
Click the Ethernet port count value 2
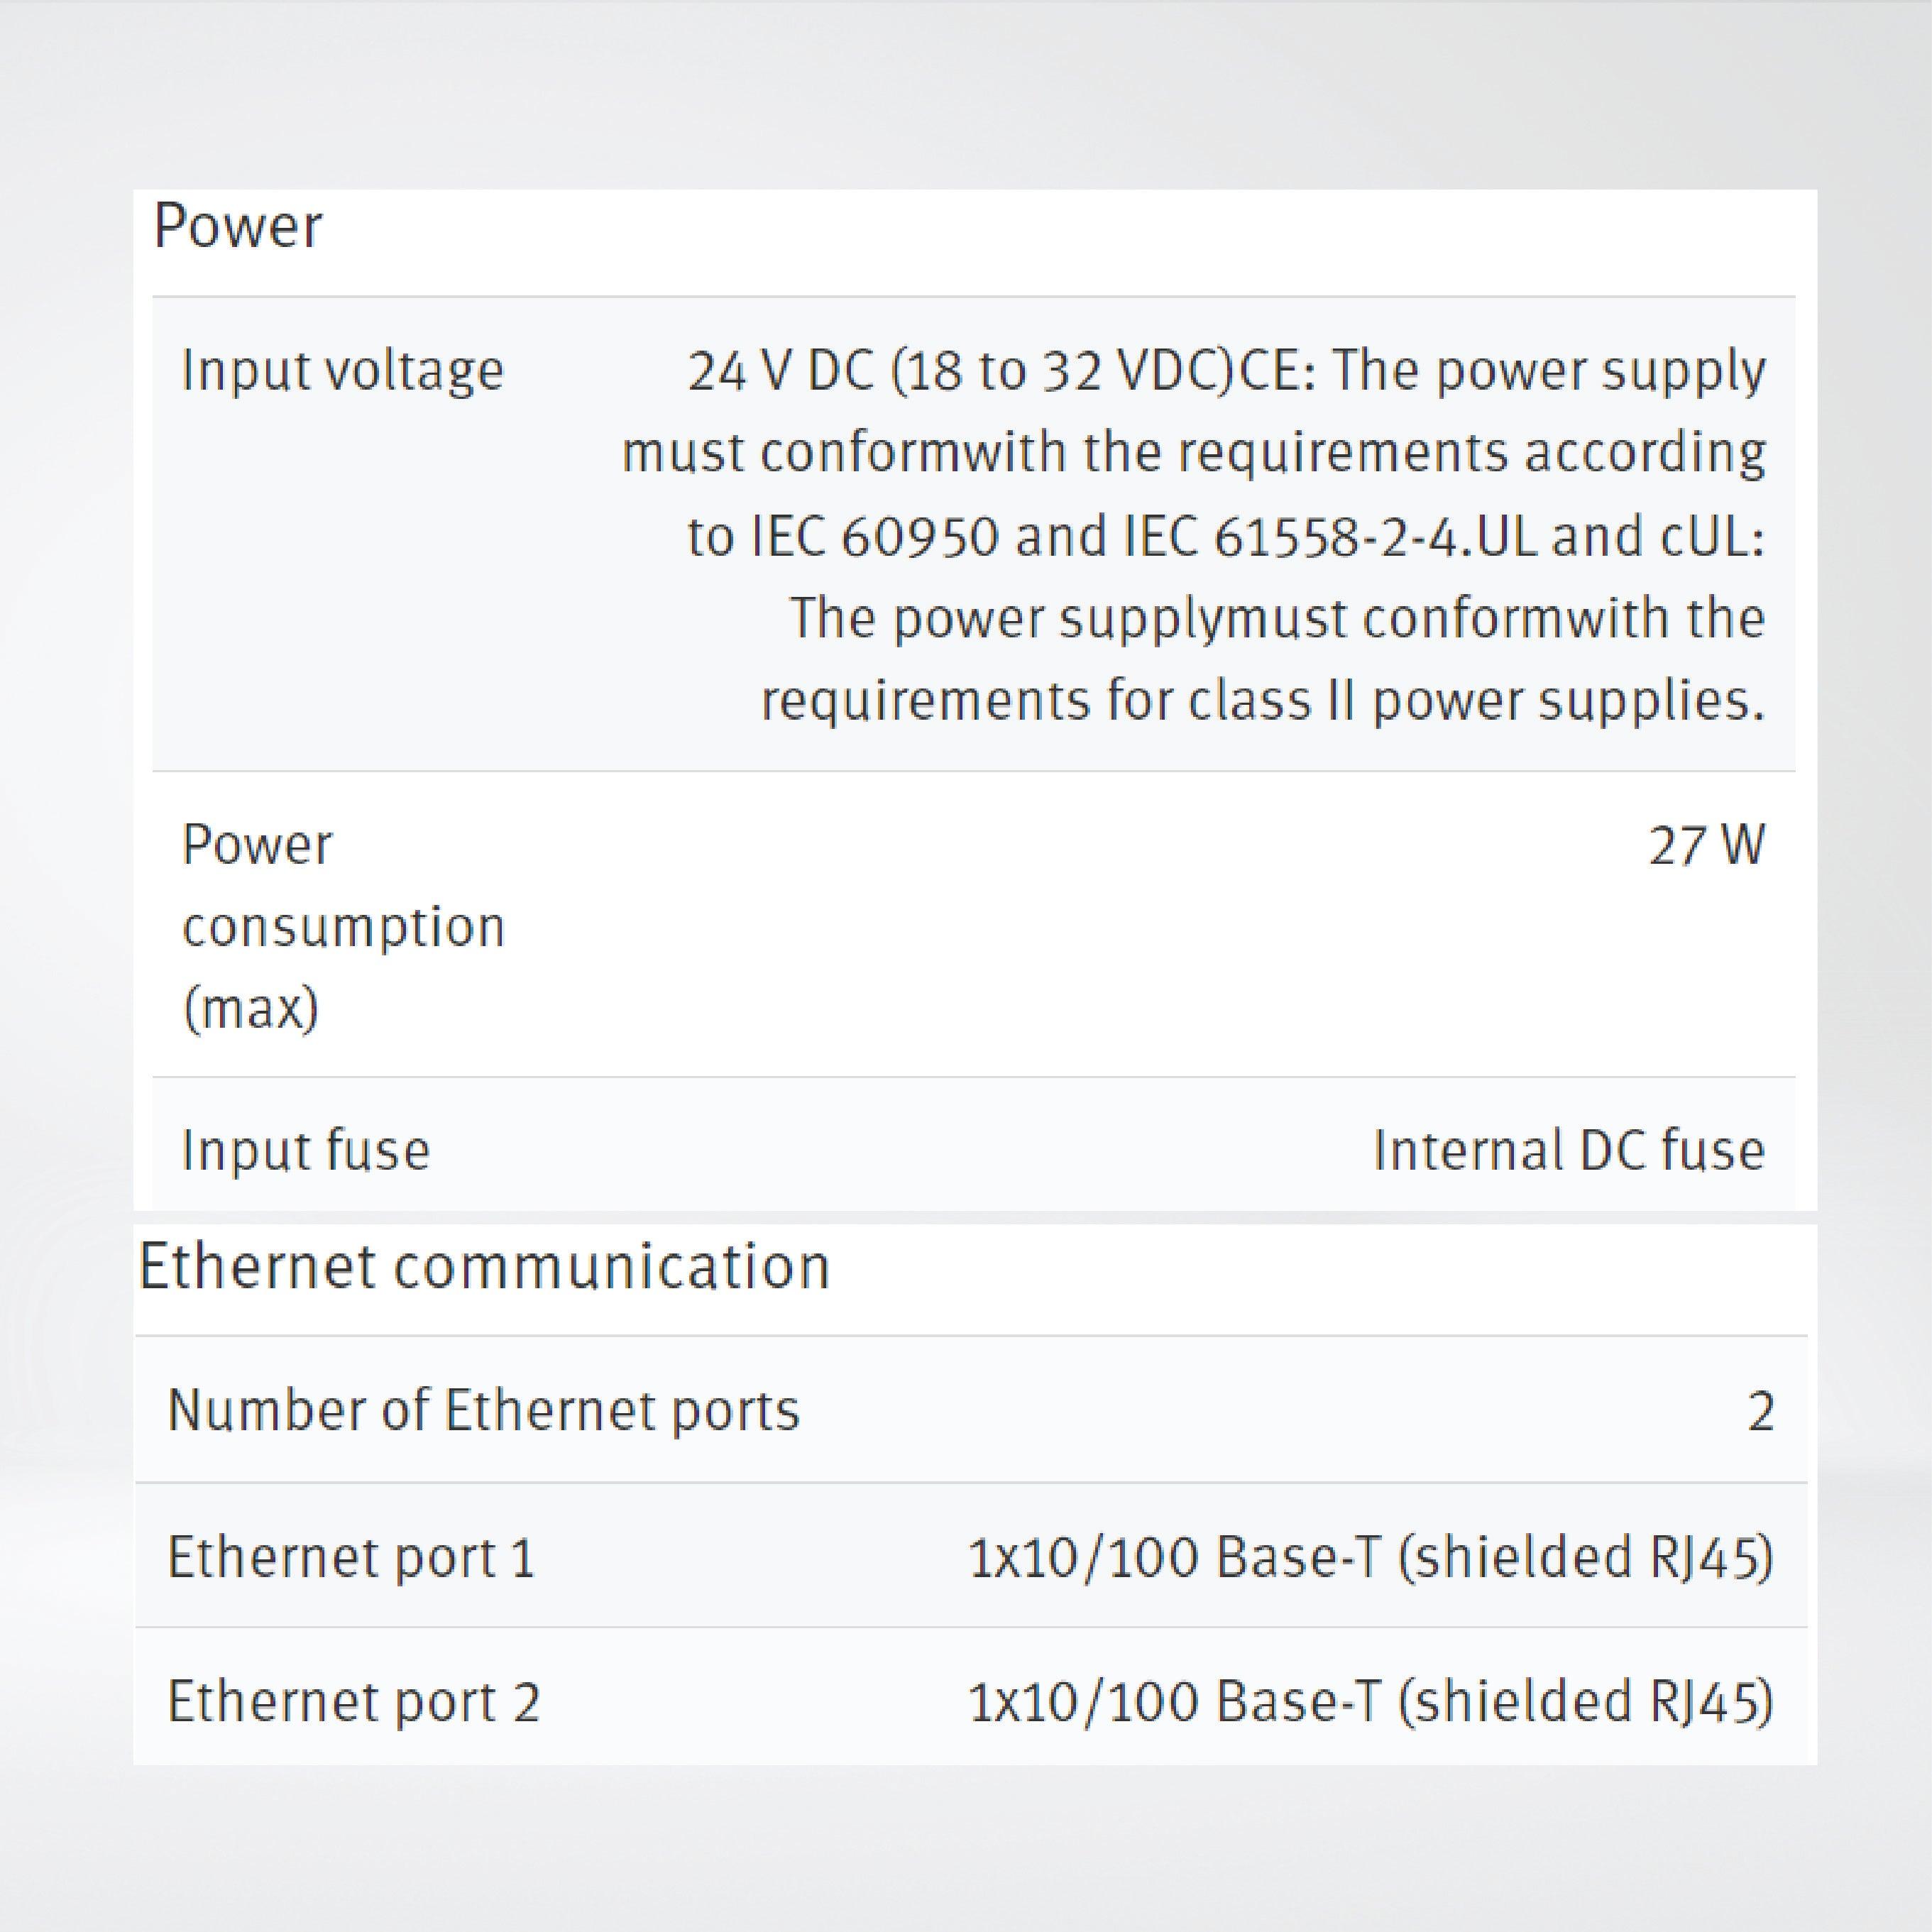point(1760,1412)
